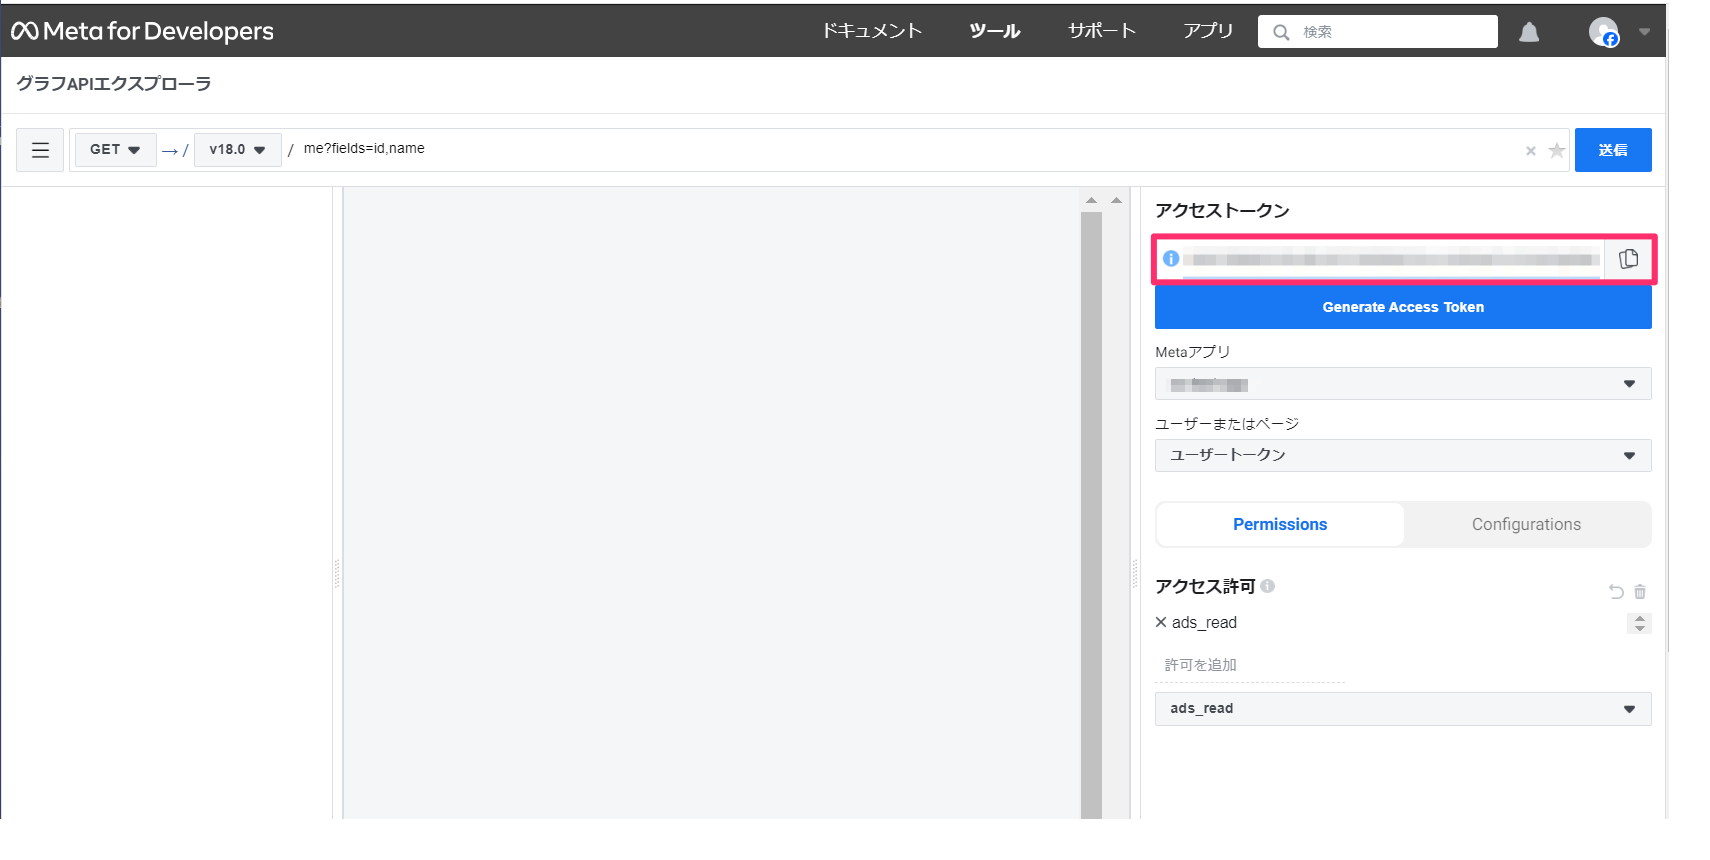Click the access token info icon
Image resolution: width=1710 pixels, height=860 pixels.
click(1171, 259)
